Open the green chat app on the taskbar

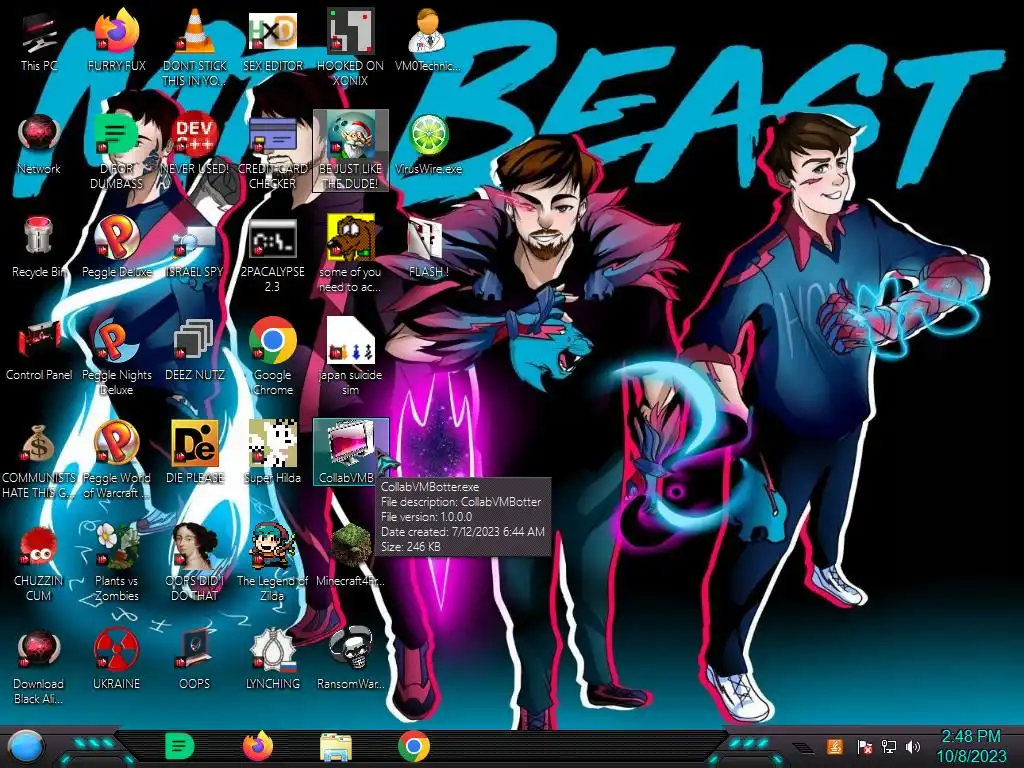click(x=180, y=747)
